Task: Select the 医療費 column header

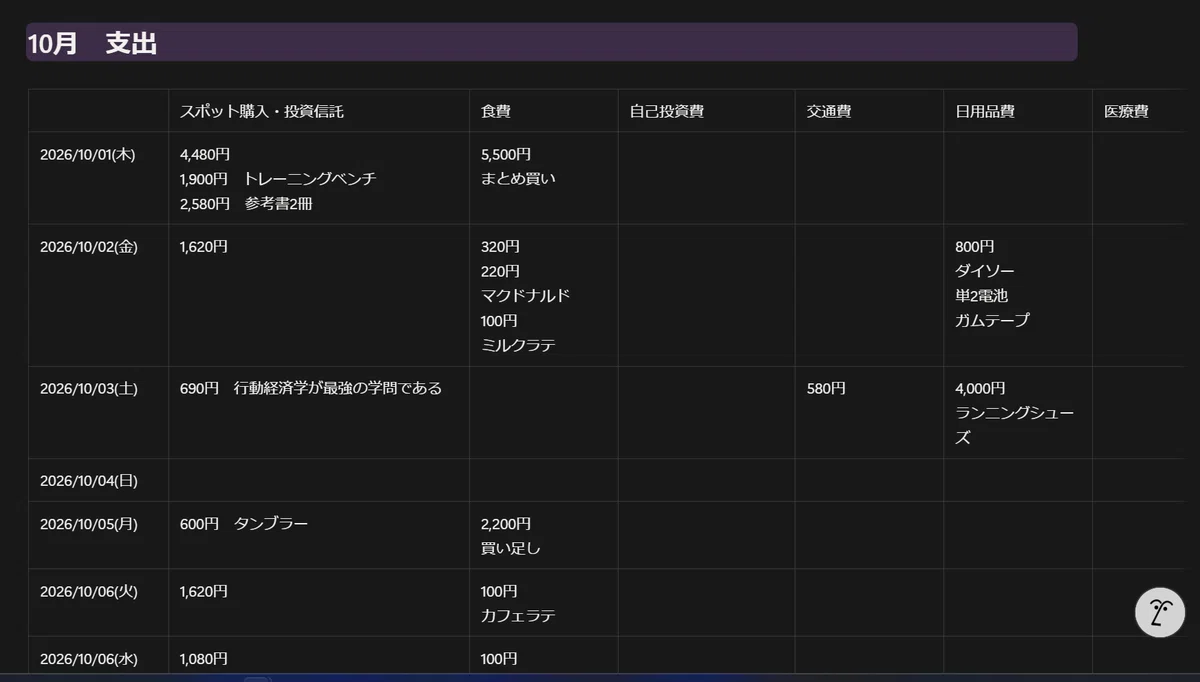Action: [1126, 111]
